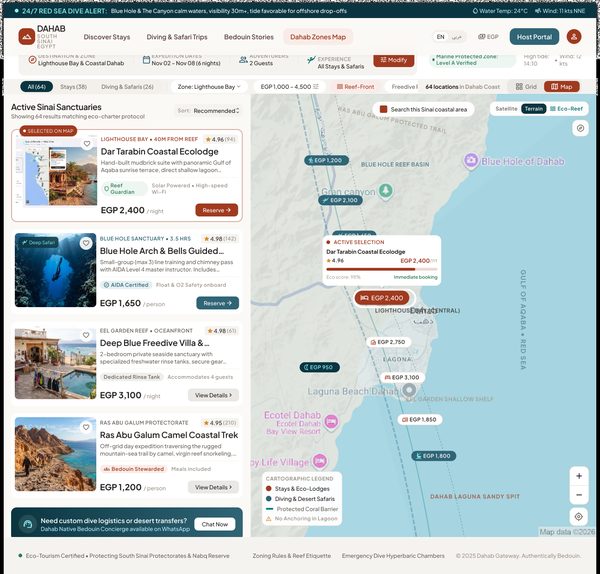
Task: Click the WhatsApp concierge headset icon
Action: [x=28, y=524]
